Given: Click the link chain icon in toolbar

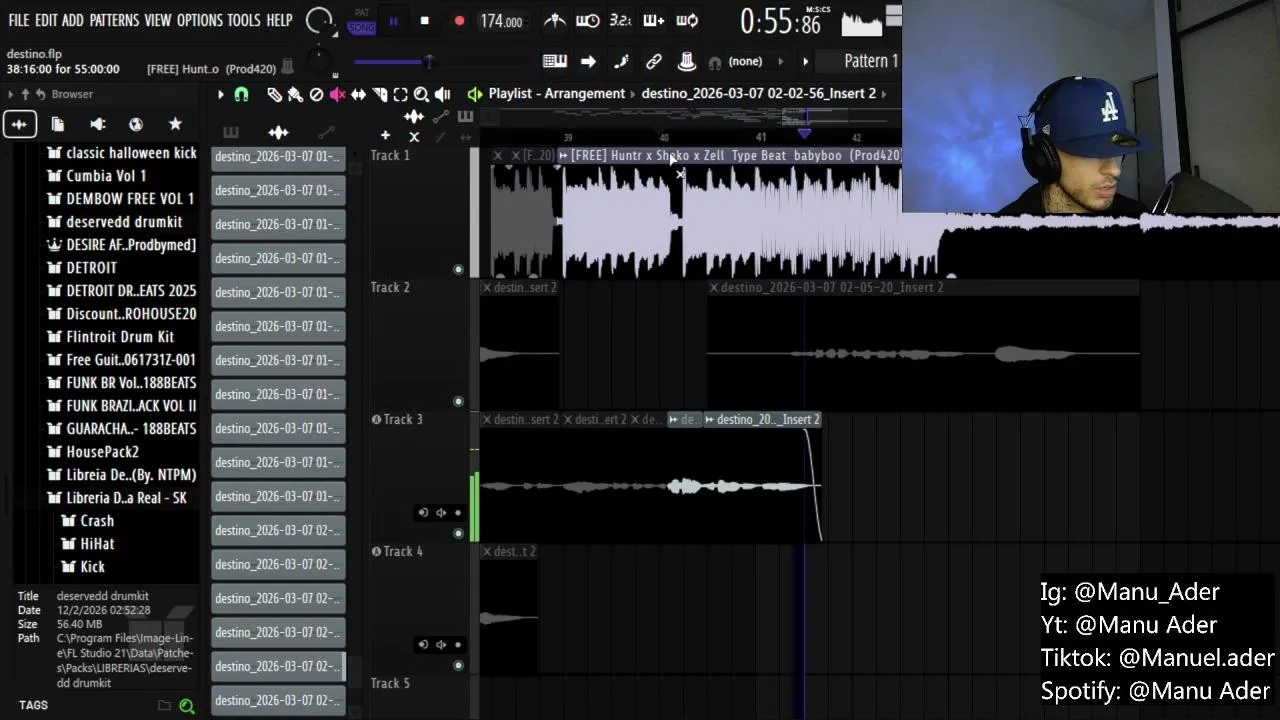Looking at the screenshot, I should 654,61.
